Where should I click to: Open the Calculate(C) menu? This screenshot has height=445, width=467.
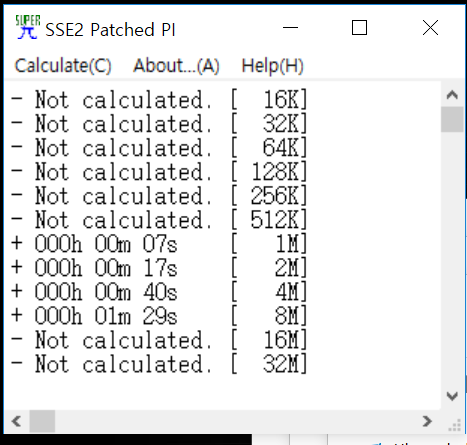click(63, 65)
